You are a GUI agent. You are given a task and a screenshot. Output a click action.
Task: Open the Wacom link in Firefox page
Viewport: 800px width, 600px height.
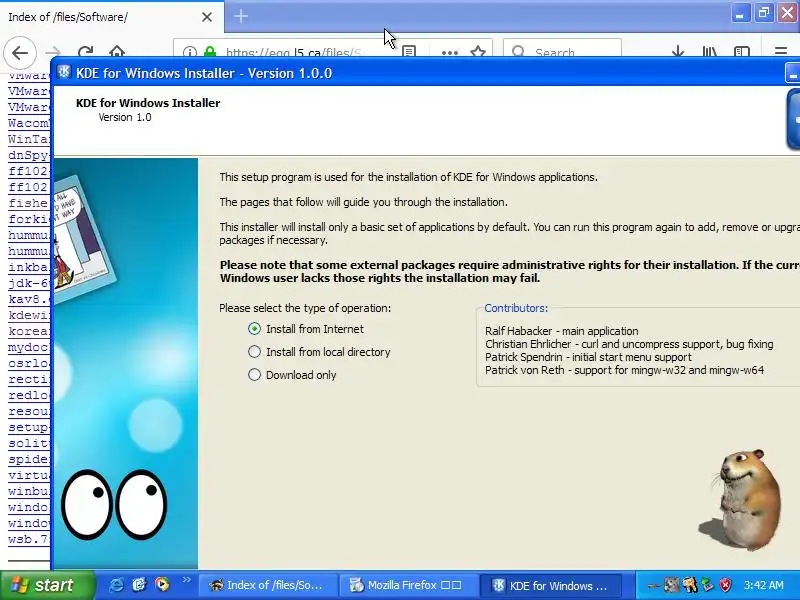coord(29,123)
